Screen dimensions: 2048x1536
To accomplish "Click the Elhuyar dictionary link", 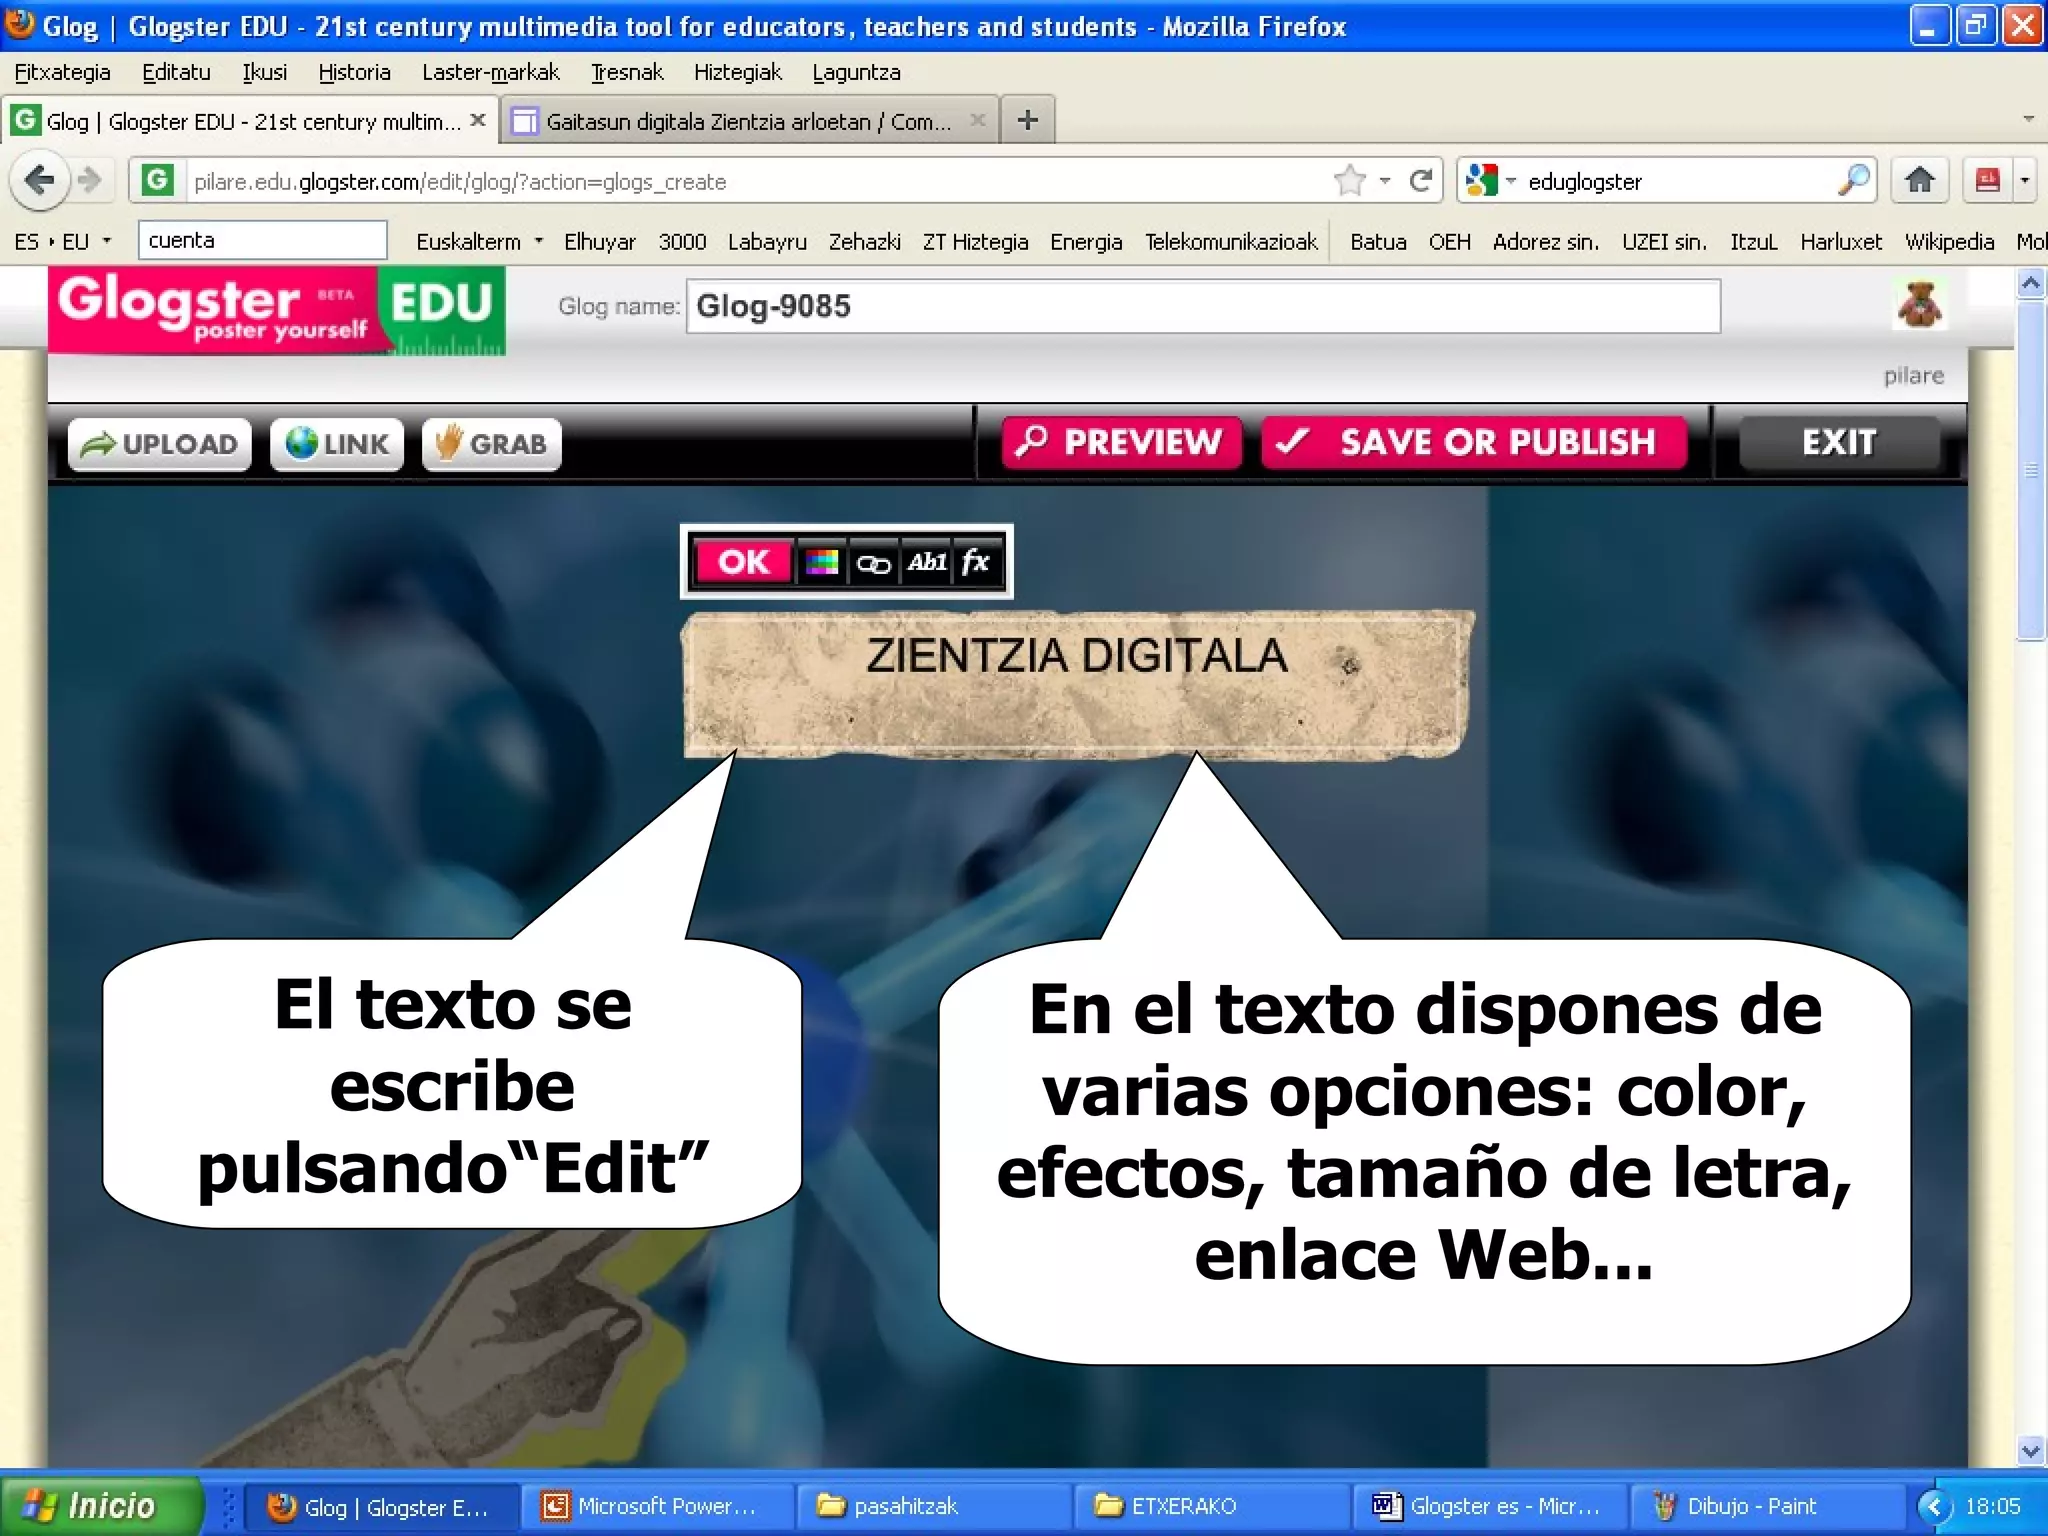I will (599, 241).
